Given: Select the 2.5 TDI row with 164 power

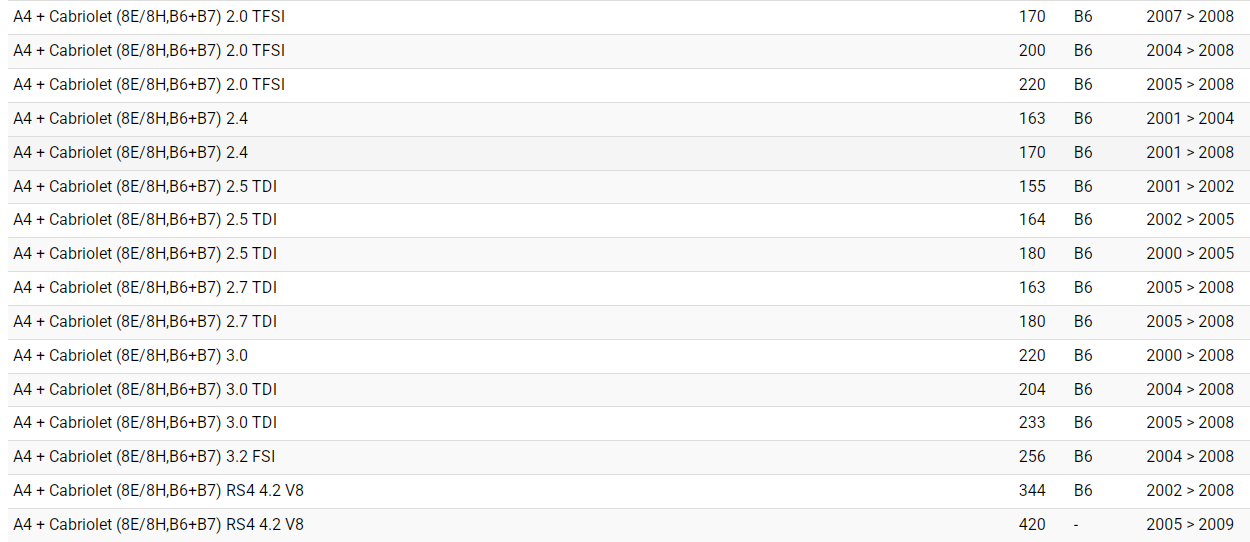Looking at the screenshot, I should point(145,220).
